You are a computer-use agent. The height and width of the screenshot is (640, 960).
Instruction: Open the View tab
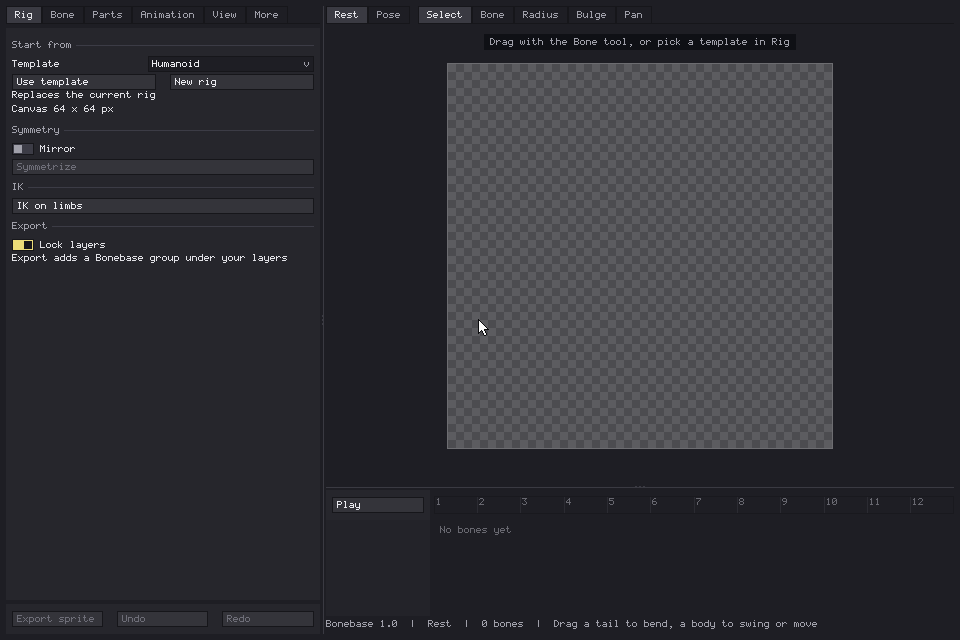(x=224, y=15)
